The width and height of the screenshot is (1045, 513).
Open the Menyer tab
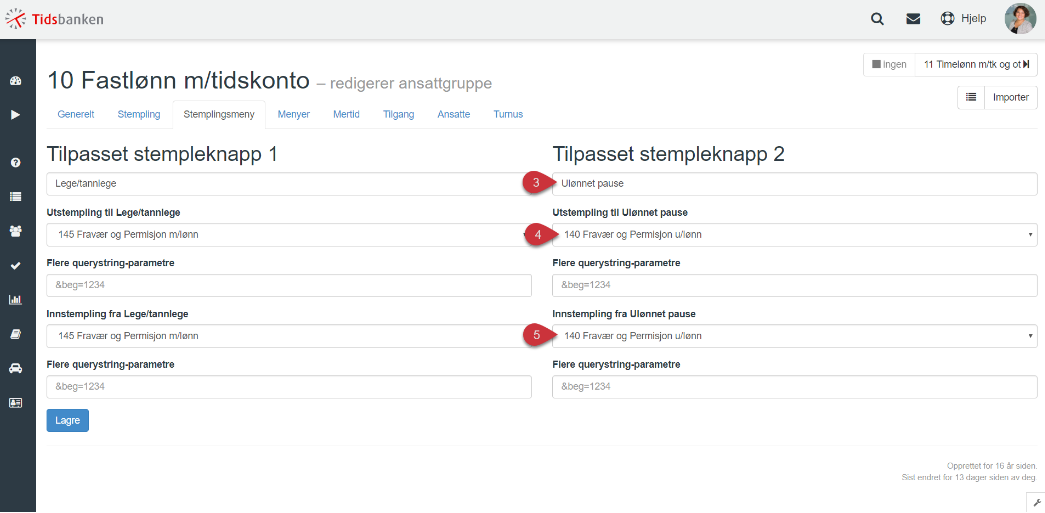point(294,114)
